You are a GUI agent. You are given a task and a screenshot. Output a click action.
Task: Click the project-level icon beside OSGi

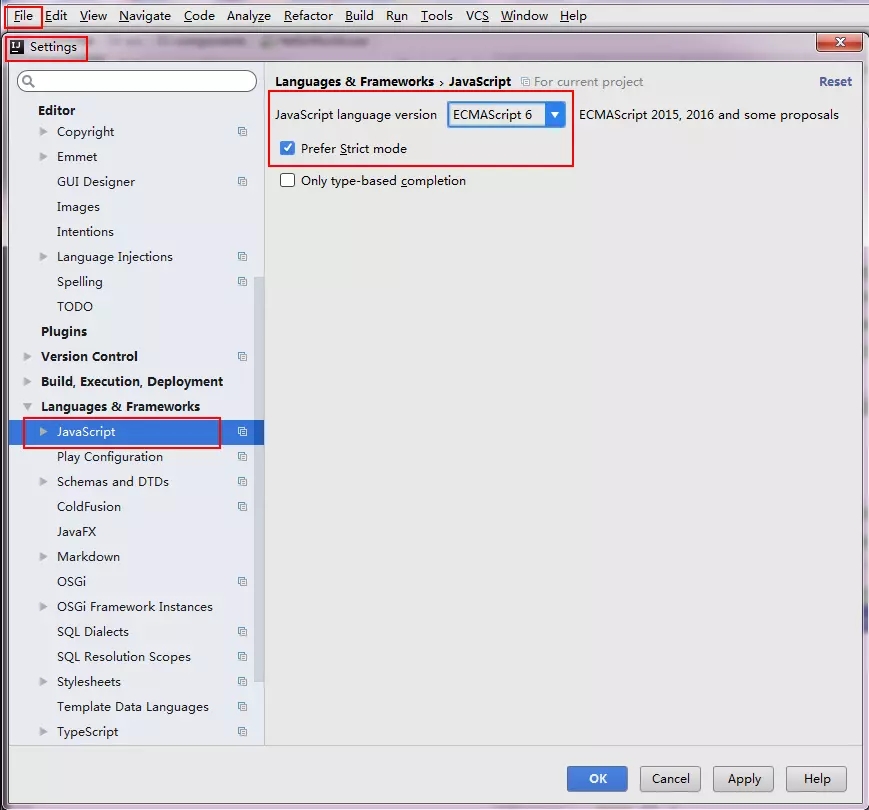[x=242, y=581]
